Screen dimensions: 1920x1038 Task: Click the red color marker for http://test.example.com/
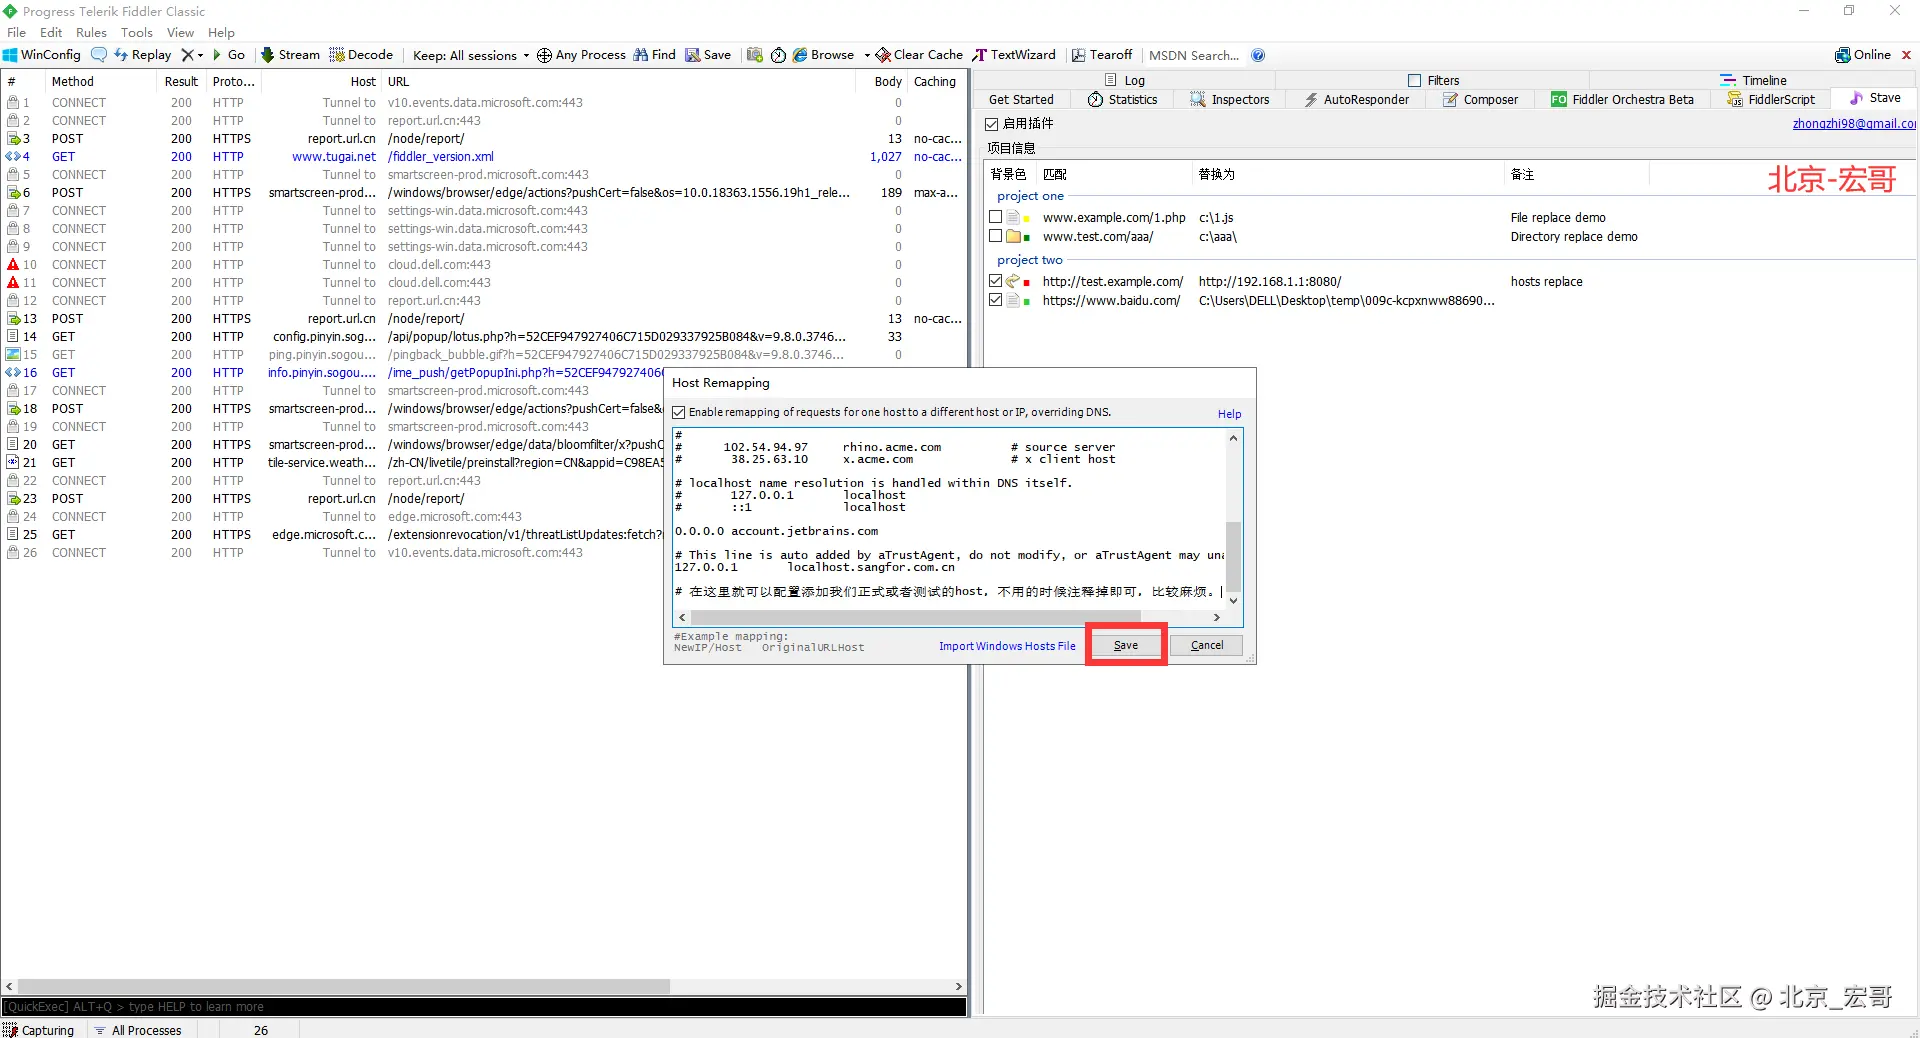tap(1027, 283)
